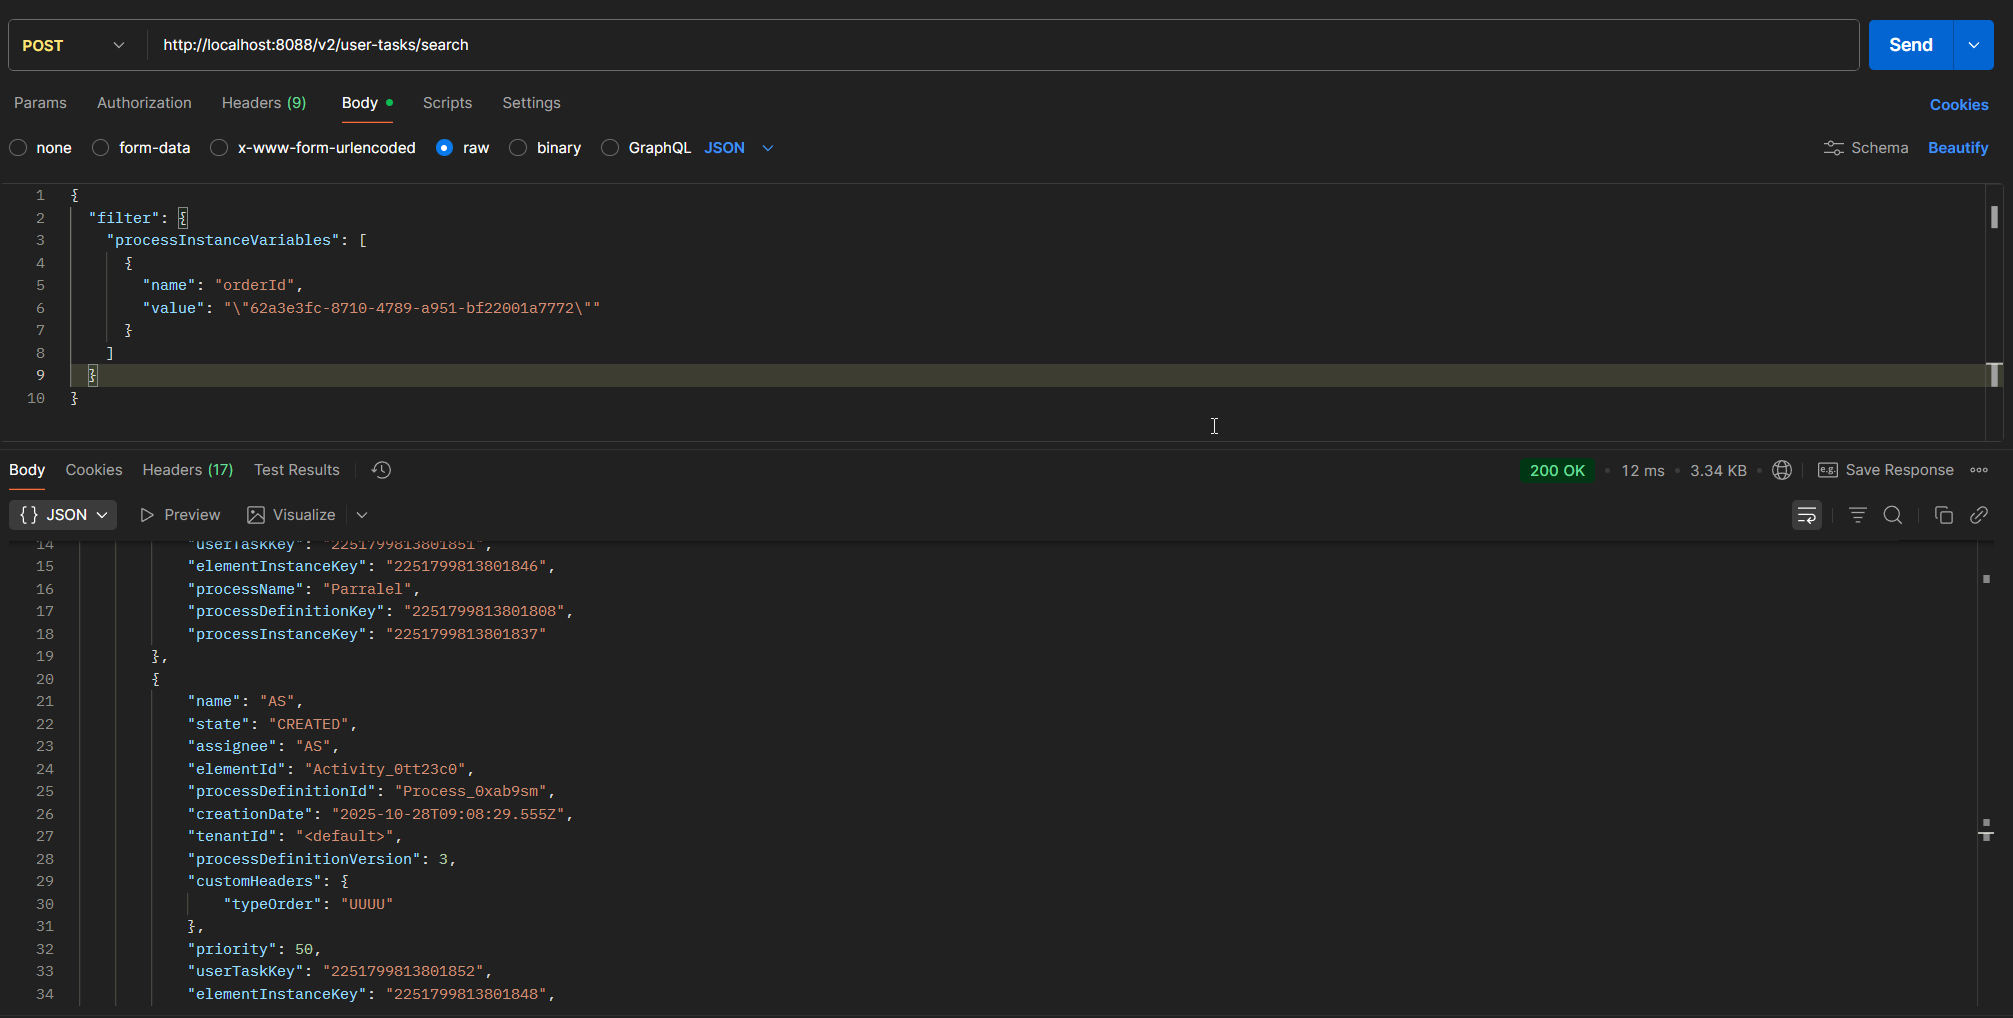Switch to Visualize response view
Image resolution: width=2013 pixels, height=1018 pixels.
coord(291,515)
